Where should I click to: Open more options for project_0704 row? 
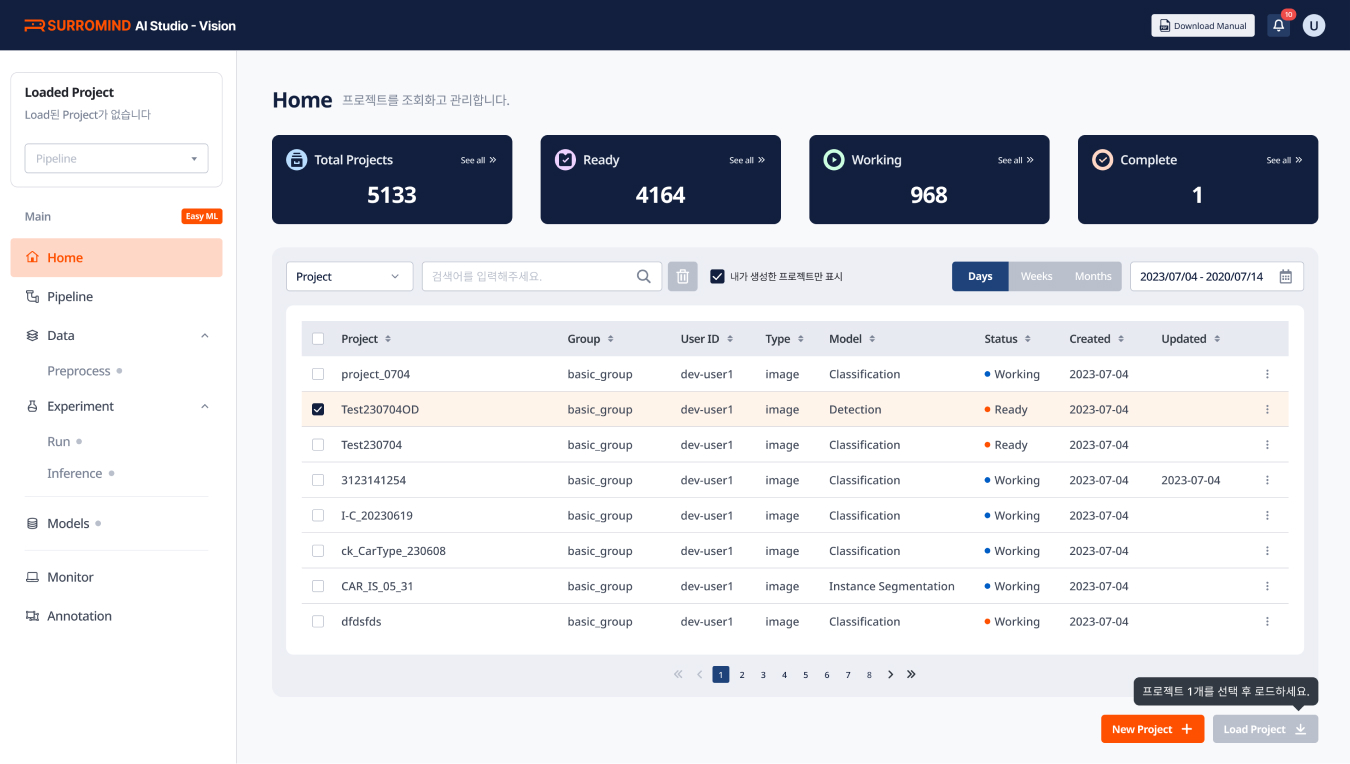[x=1267, y=374]
